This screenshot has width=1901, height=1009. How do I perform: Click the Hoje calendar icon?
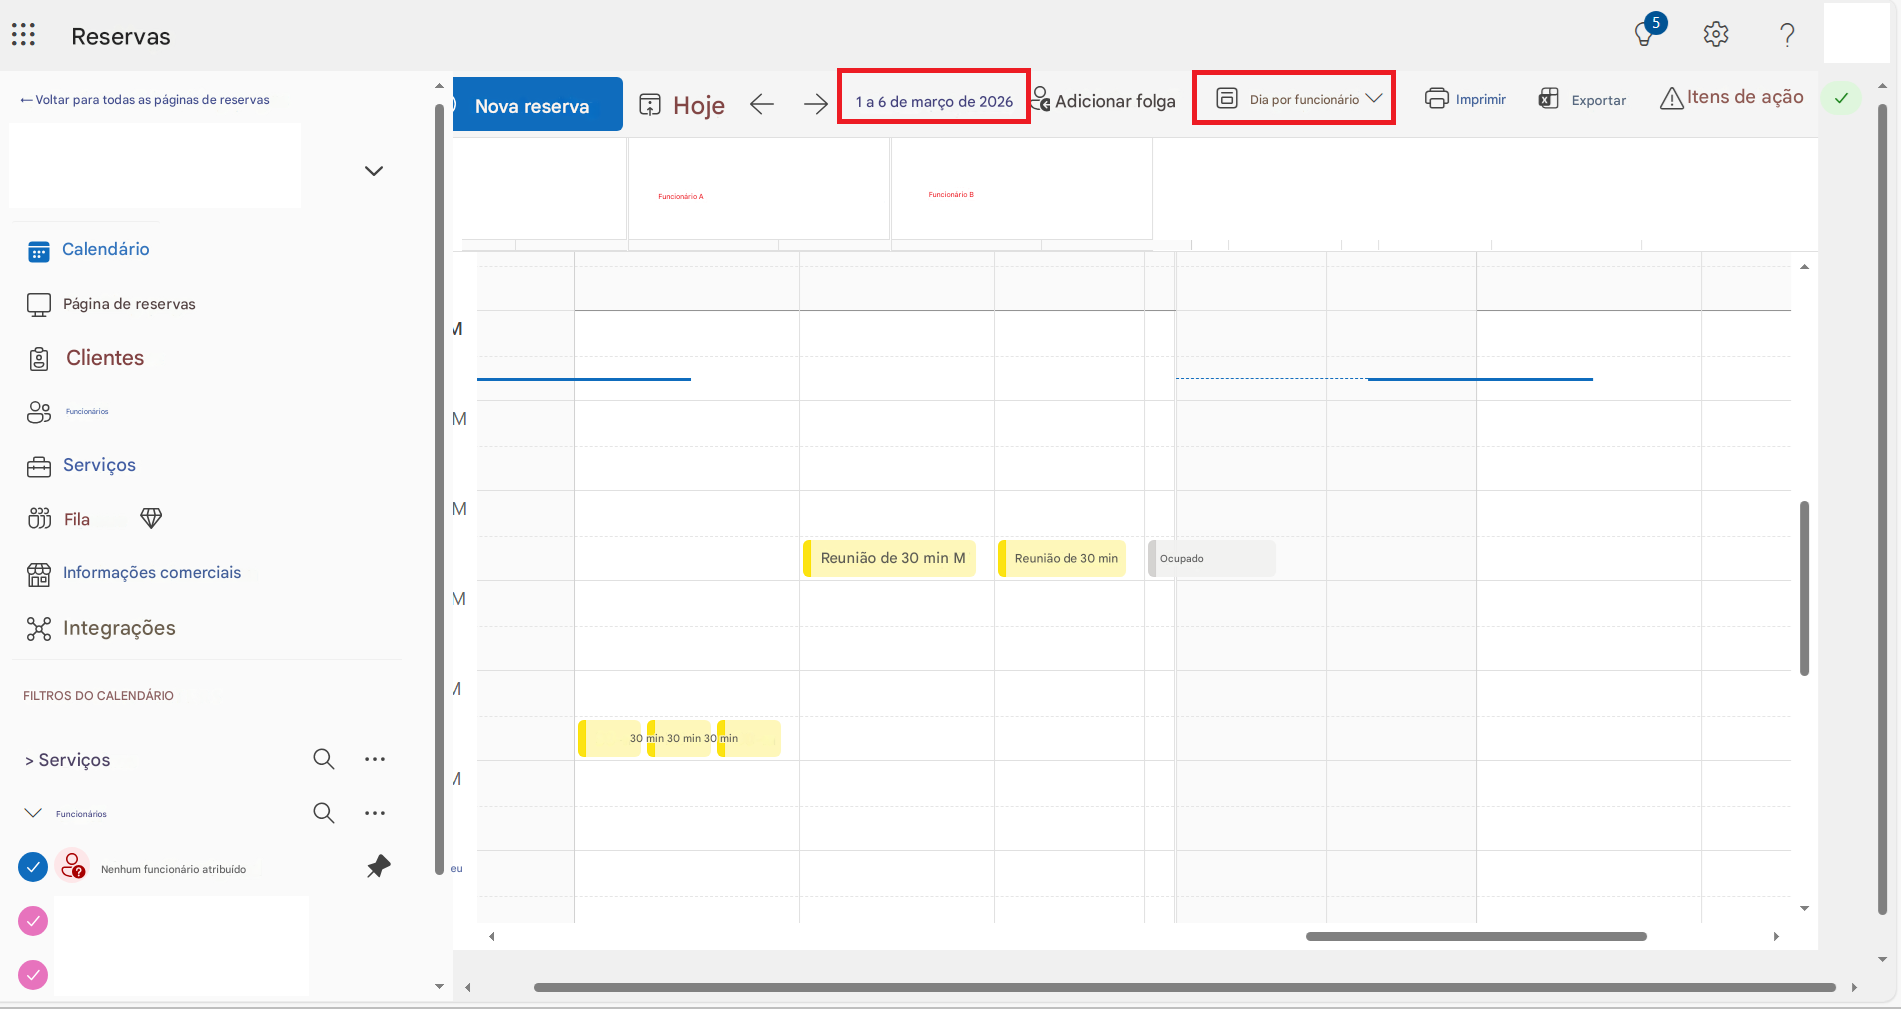click(650, 105)
